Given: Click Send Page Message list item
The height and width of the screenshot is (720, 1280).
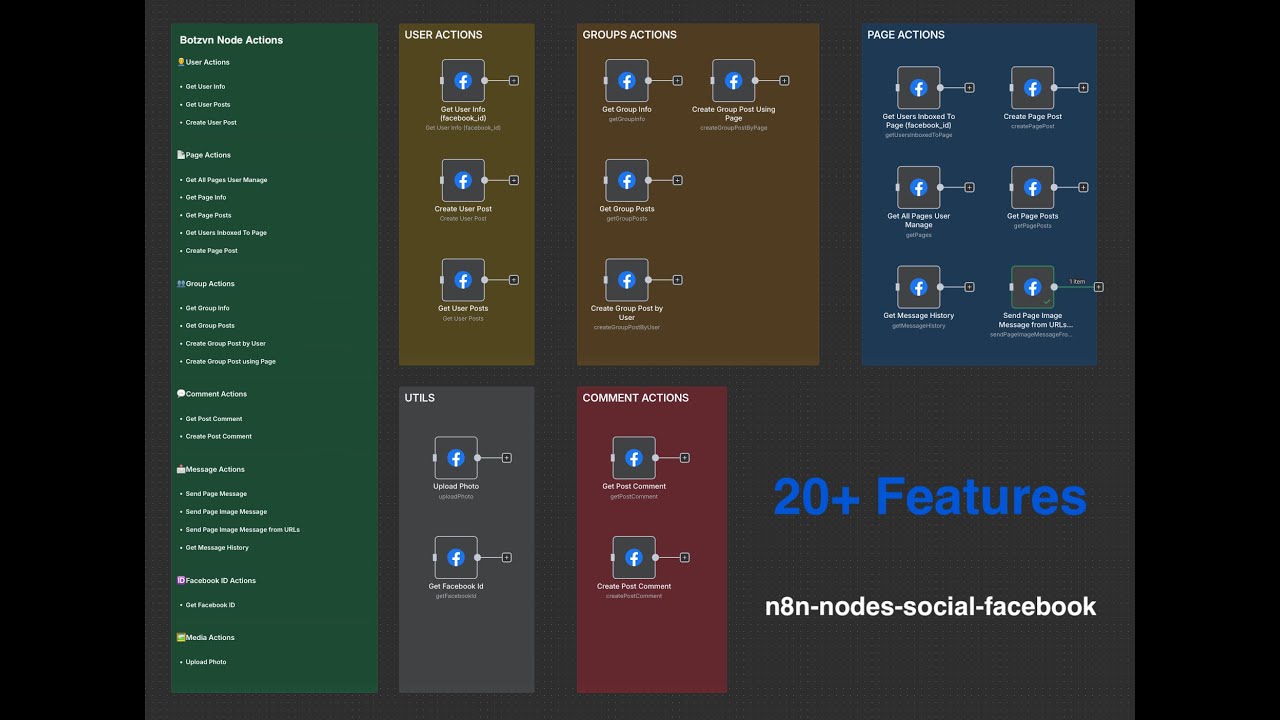Looking at the screenshot, I should 216,494.
